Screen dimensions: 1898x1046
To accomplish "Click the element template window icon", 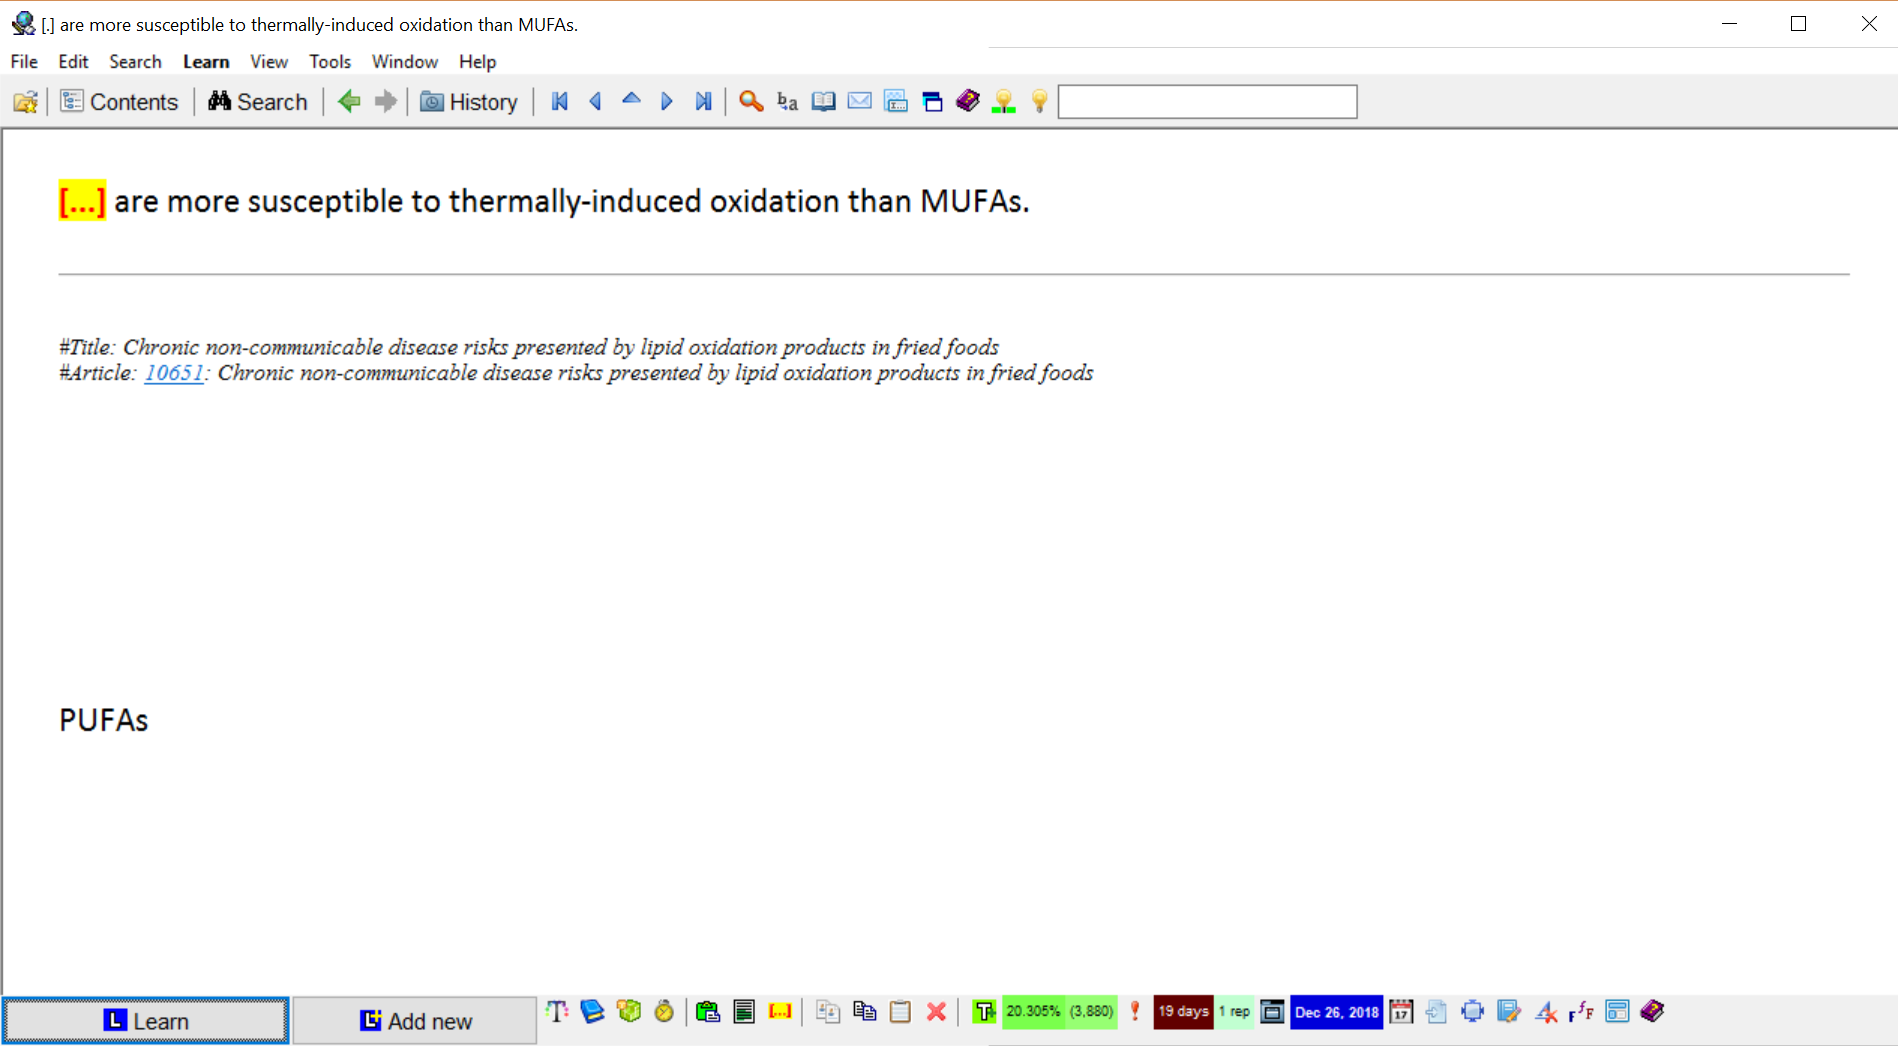I will (896, 101).
